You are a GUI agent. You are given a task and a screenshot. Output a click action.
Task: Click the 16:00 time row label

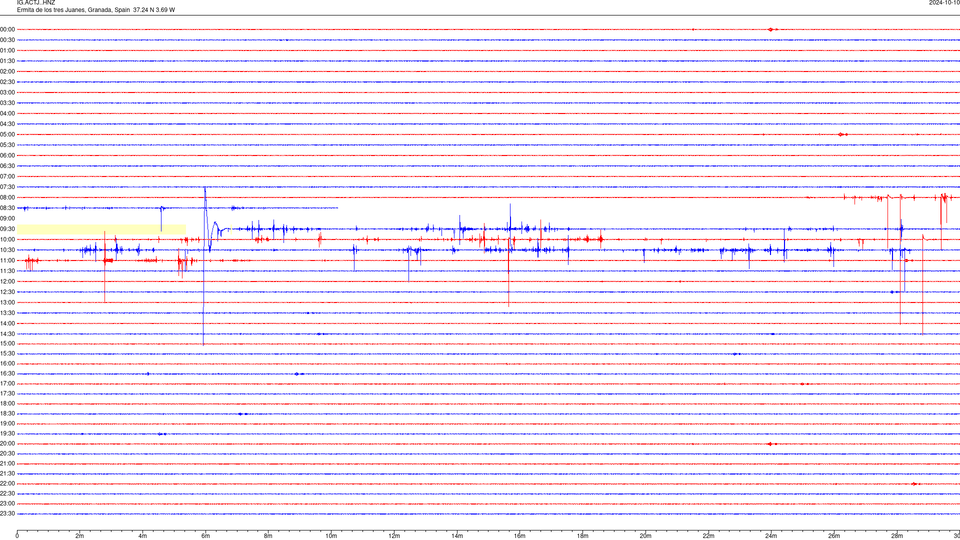click(7, 364)
